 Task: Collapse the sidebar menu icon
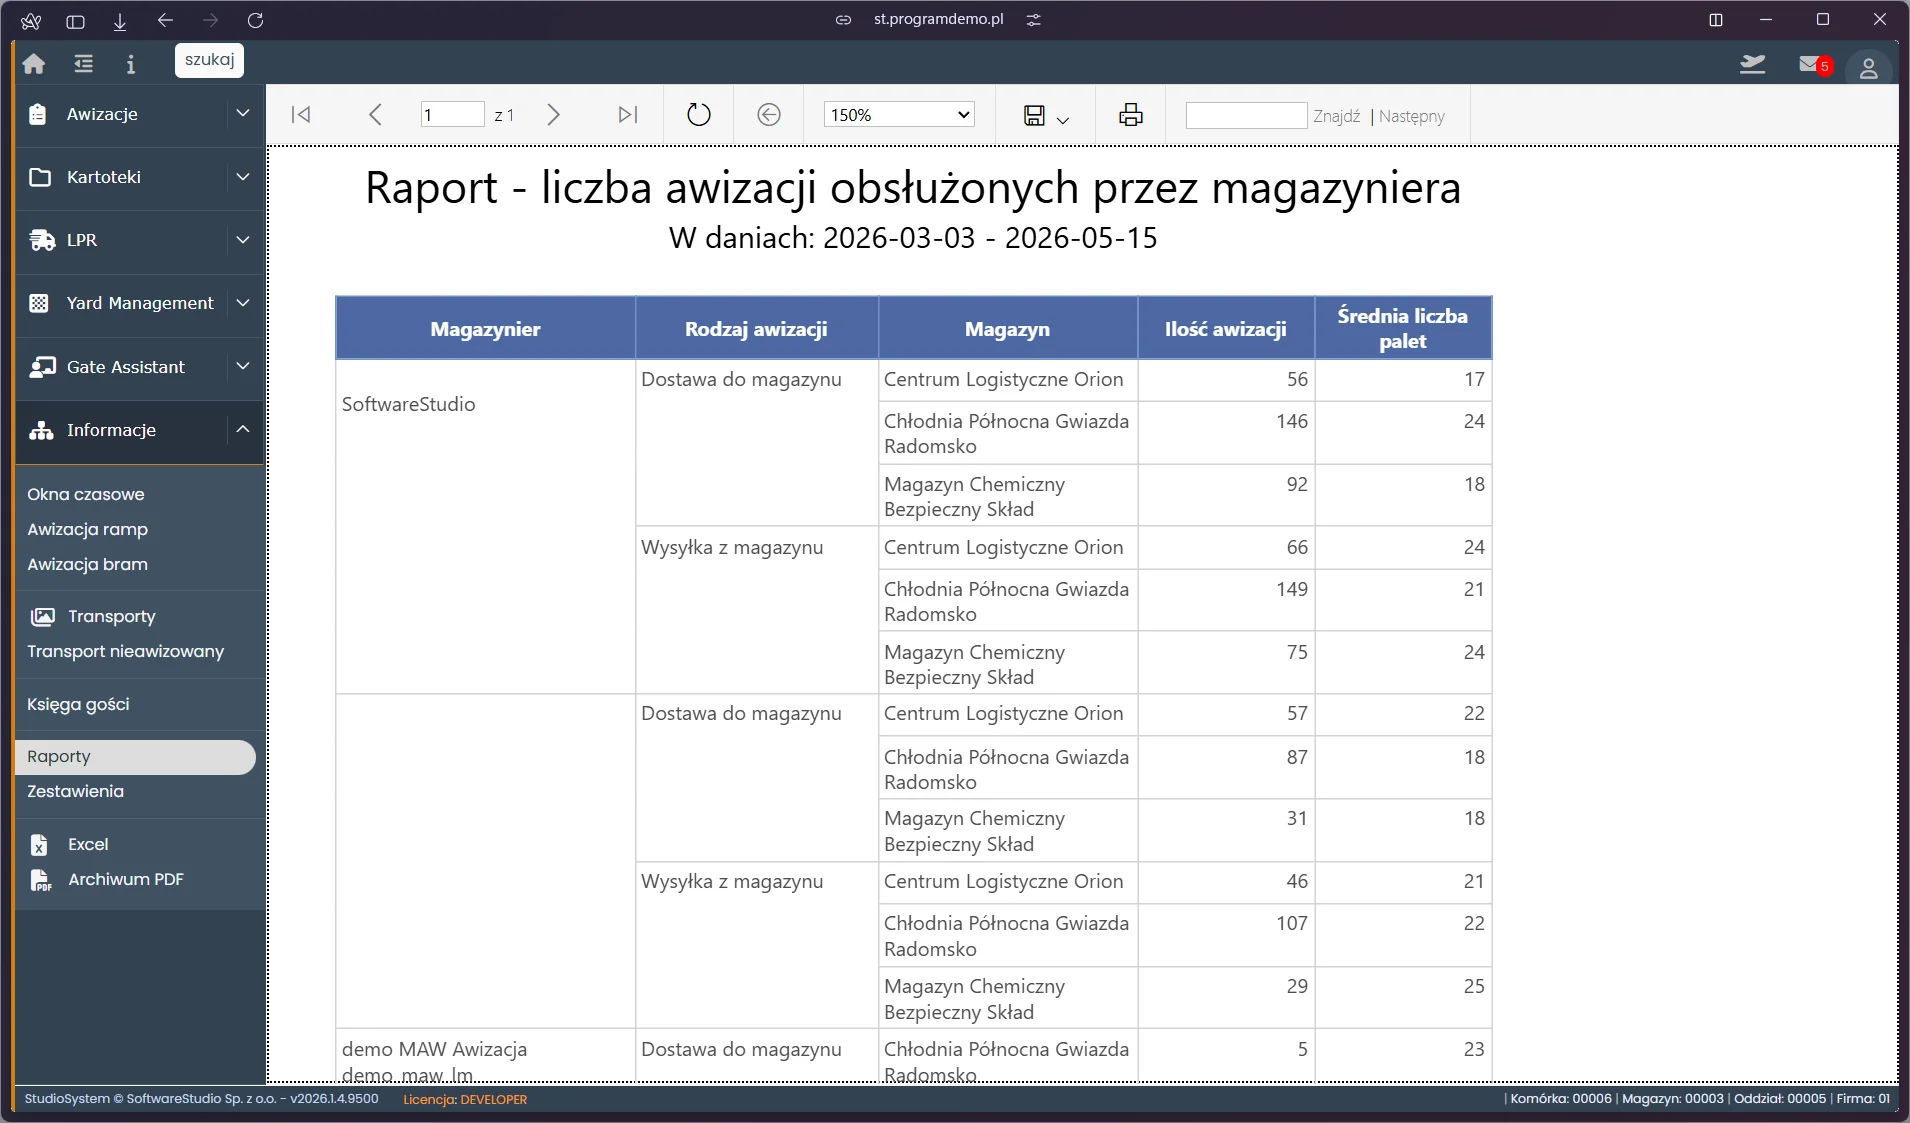(84, 64)
